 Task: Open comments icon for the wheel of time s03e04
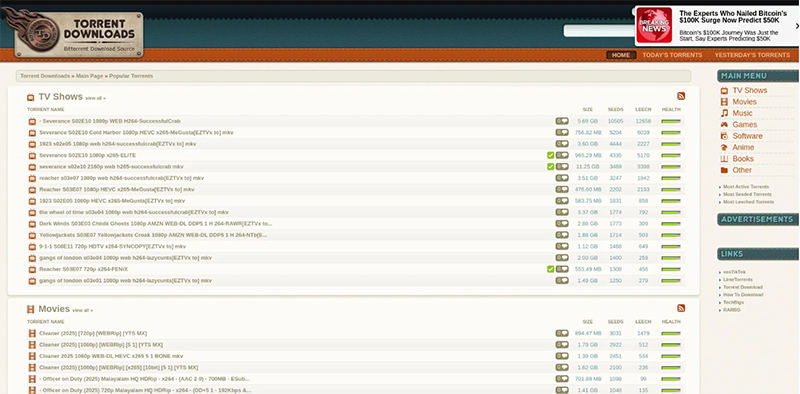pos(562,212)
